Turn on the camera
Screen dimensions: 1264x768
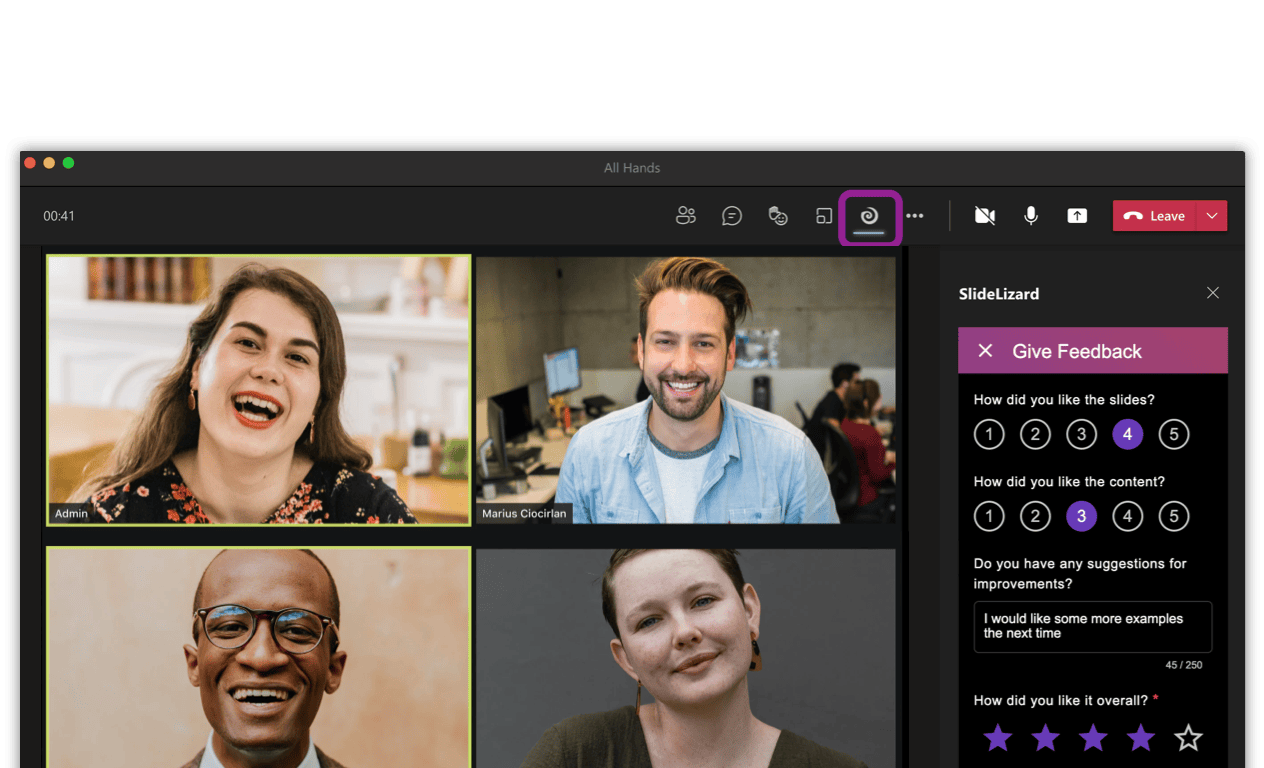(x=985, y=216)
